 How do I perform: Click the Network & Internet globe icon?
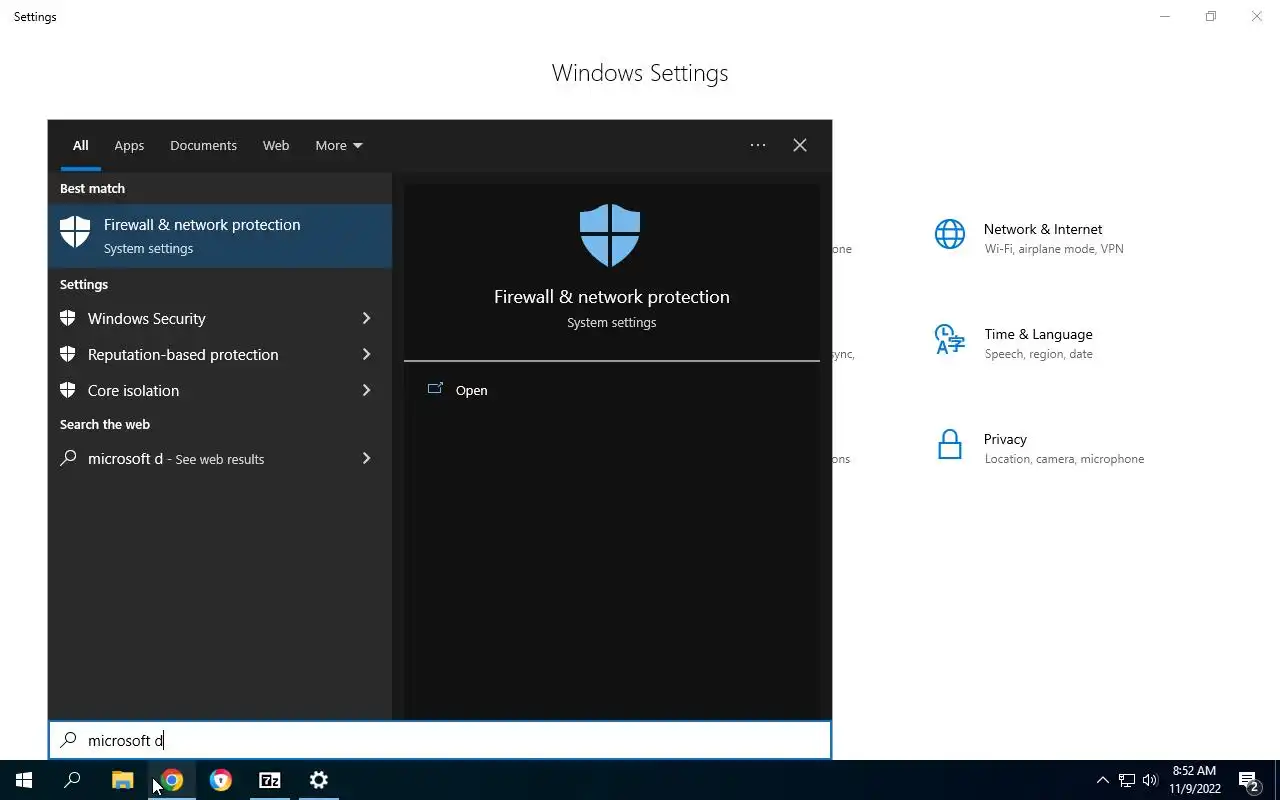click(x=950, y=235)
